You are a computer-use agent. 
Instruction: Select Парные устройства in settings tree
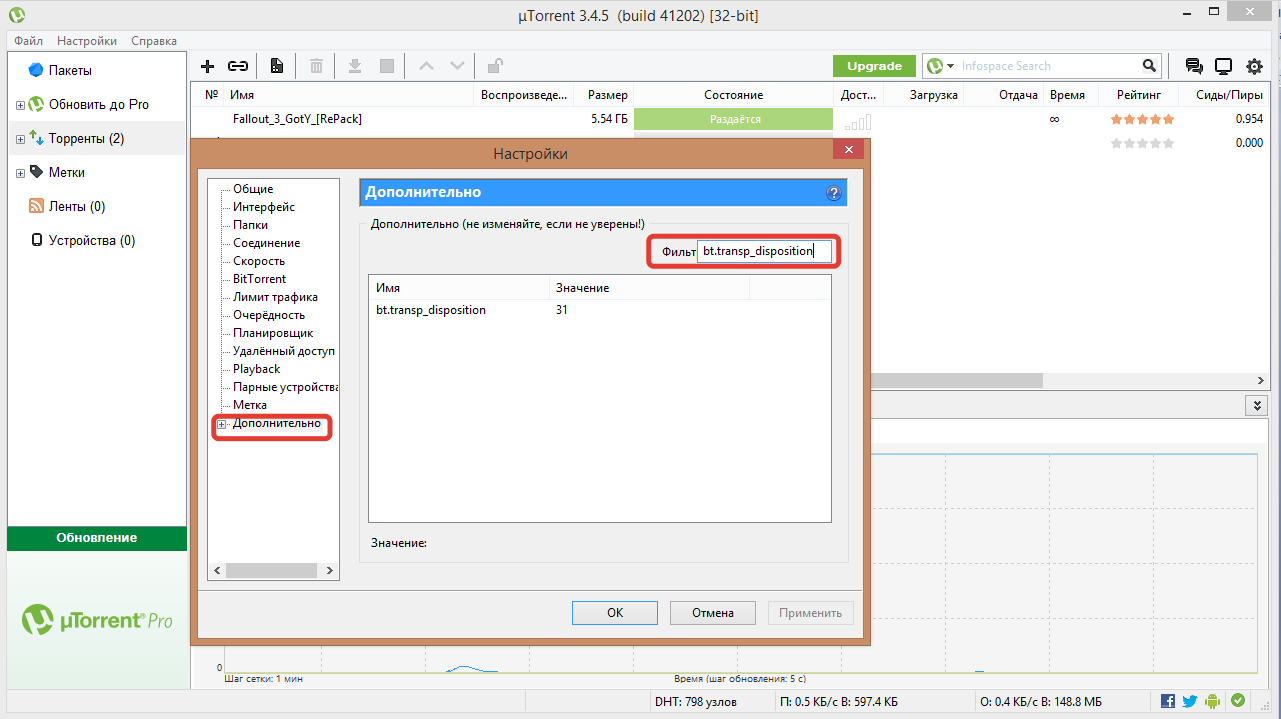[x=286, y=387]
